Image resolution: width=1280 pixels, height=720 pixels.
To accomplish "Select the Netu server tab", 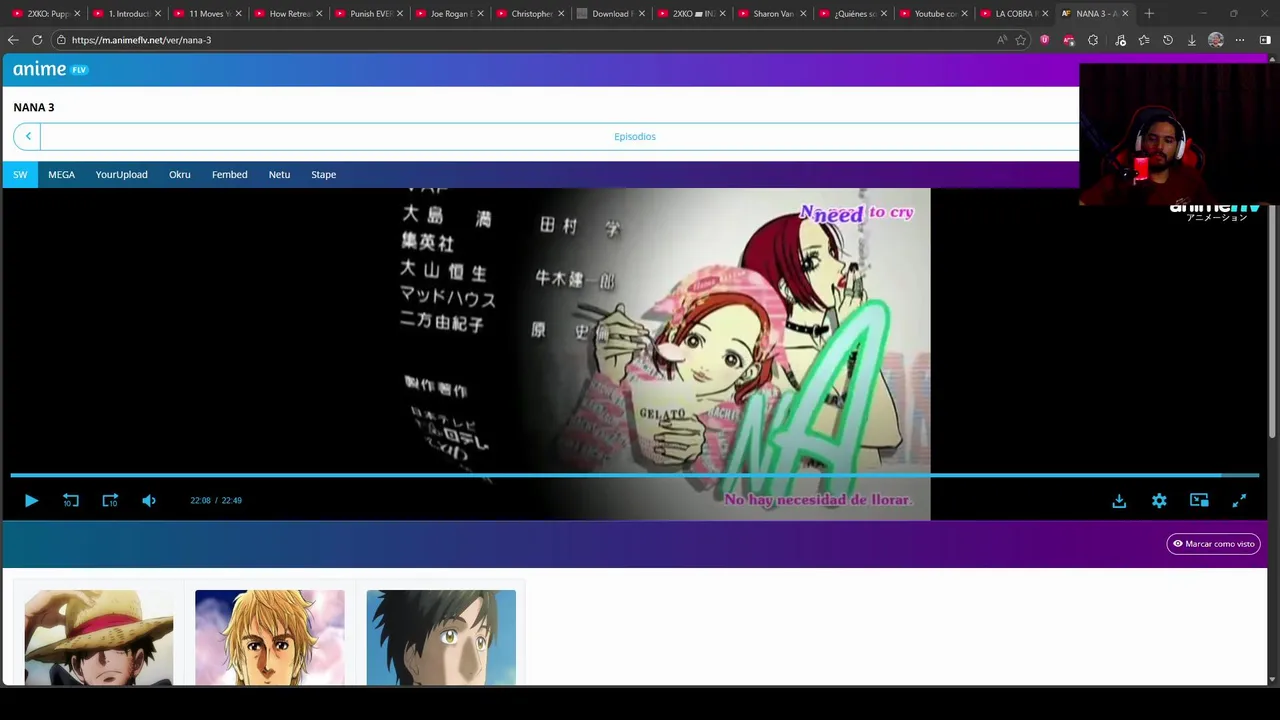I will [x=279, y=174].
